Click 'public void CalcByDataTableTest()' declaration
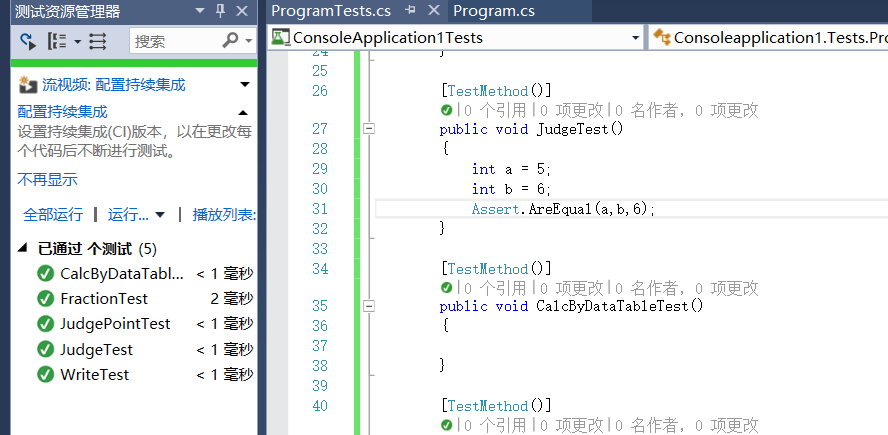This screenshot has width=888, height=435. pyautogui.click(x=571, y=306)
